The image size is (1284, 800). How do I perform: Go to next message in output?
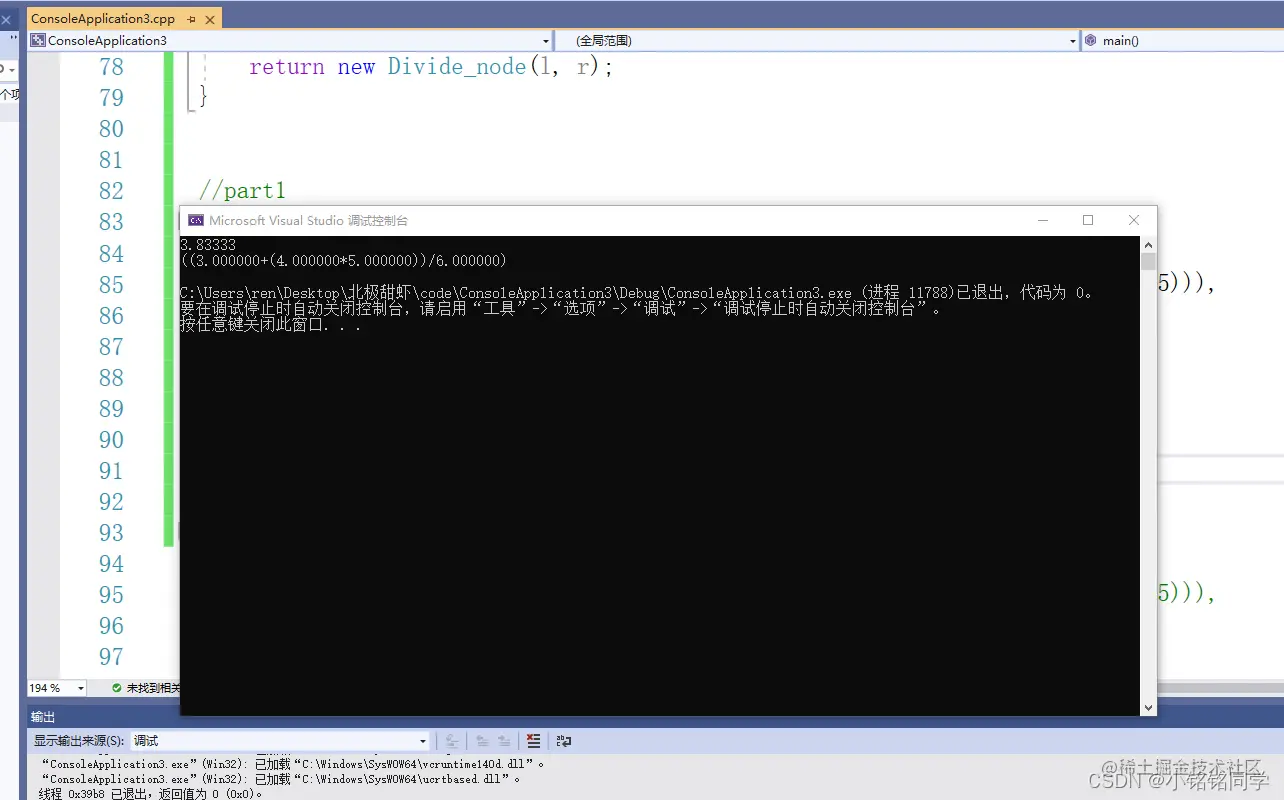tap(505, 741)
